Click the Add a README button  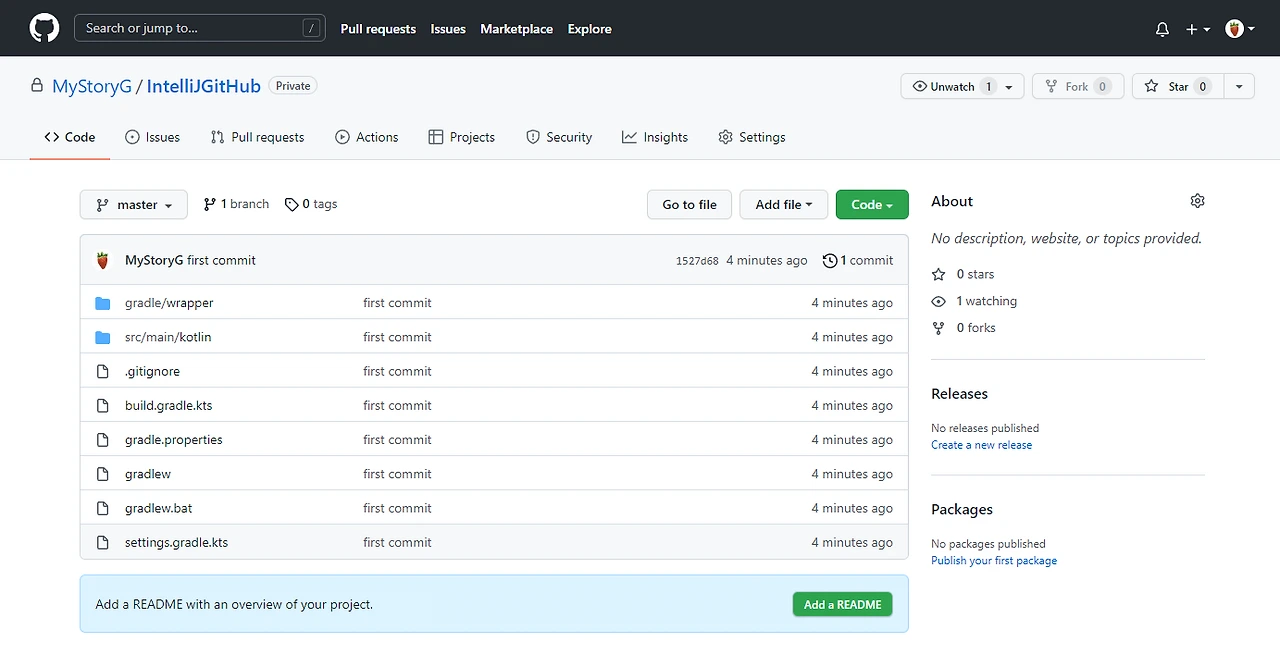[x=842, y=604]
